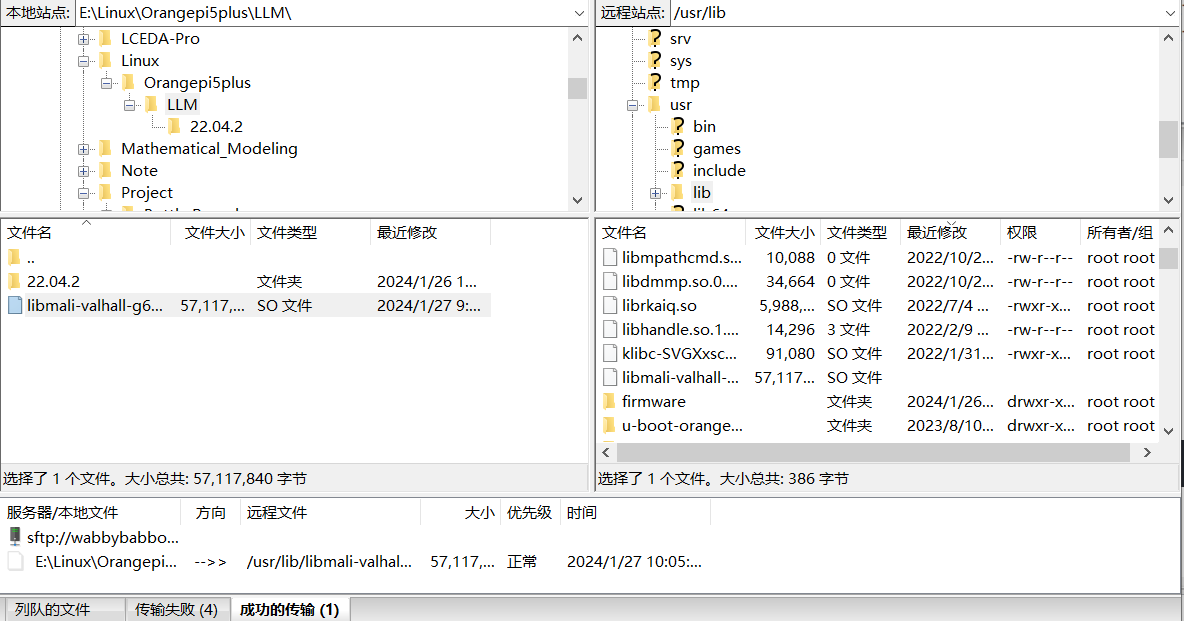Click the unknown-folder icon for games
Viewport: 1184px width, 621px height.
pos(678,147)
